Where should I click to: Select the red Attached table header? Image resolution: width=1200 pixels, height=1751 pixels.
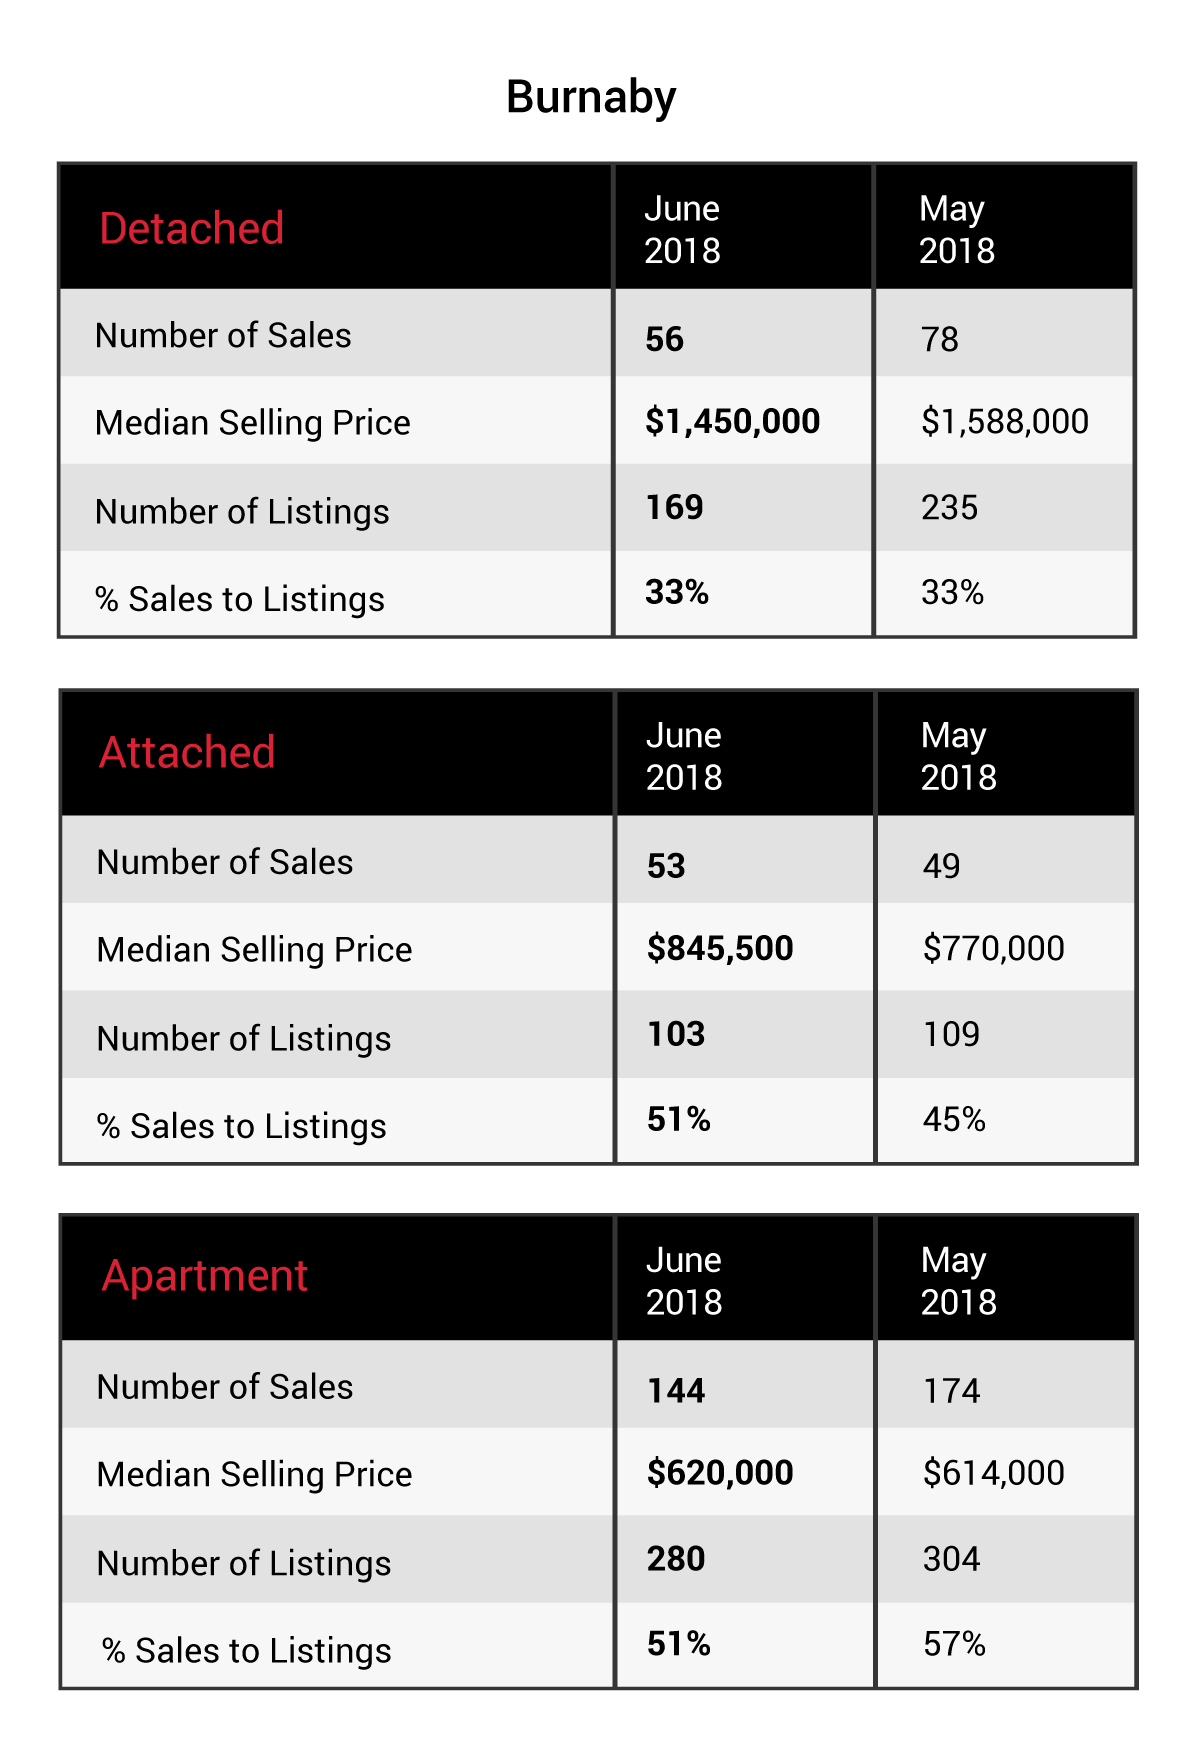pos(187,752)
